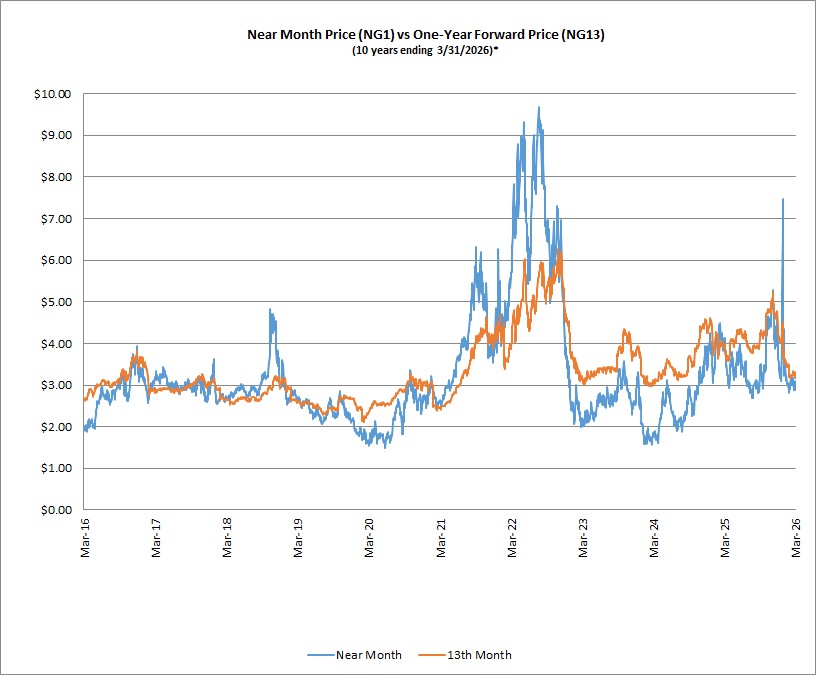The width and height of the screenshot is (816, 675).
Task: Click the "$6.00" y-axis label
Action: (56, 260)
